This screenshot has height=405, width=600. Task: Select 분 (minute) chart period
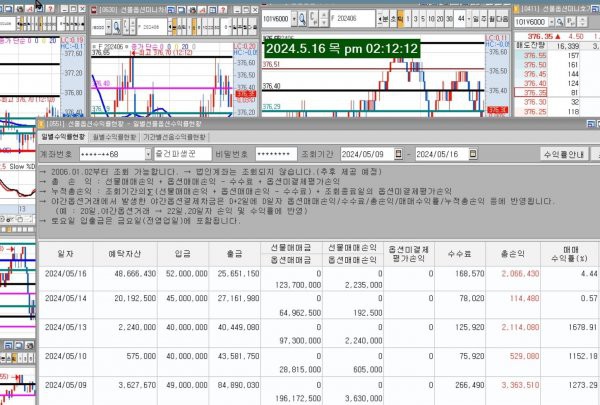tap(386, 19)
